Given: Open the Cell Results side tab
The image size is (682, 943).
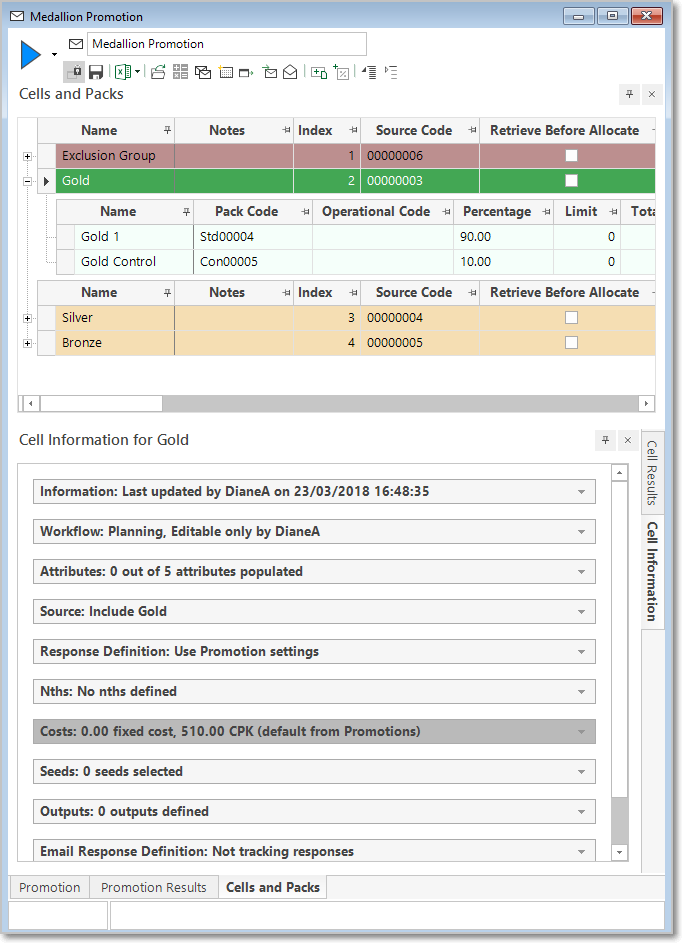Looking at the screenshot, I should click(652, 473).
